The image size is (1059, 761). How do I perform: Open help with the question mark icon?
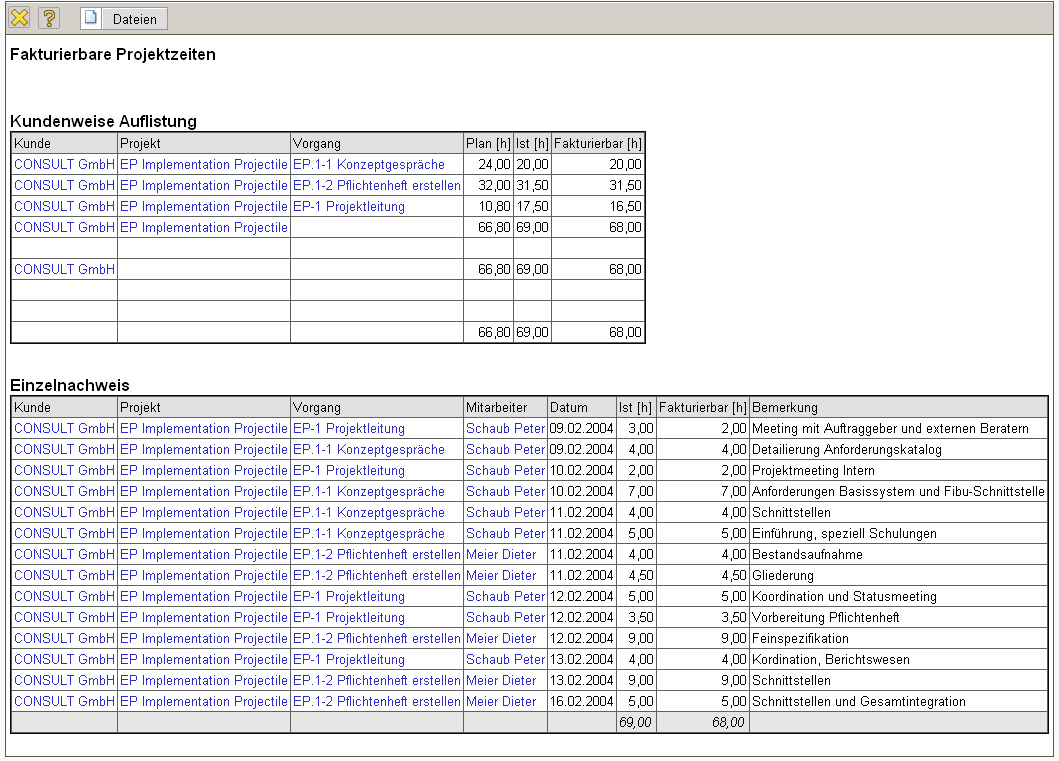tap(49, 18)
